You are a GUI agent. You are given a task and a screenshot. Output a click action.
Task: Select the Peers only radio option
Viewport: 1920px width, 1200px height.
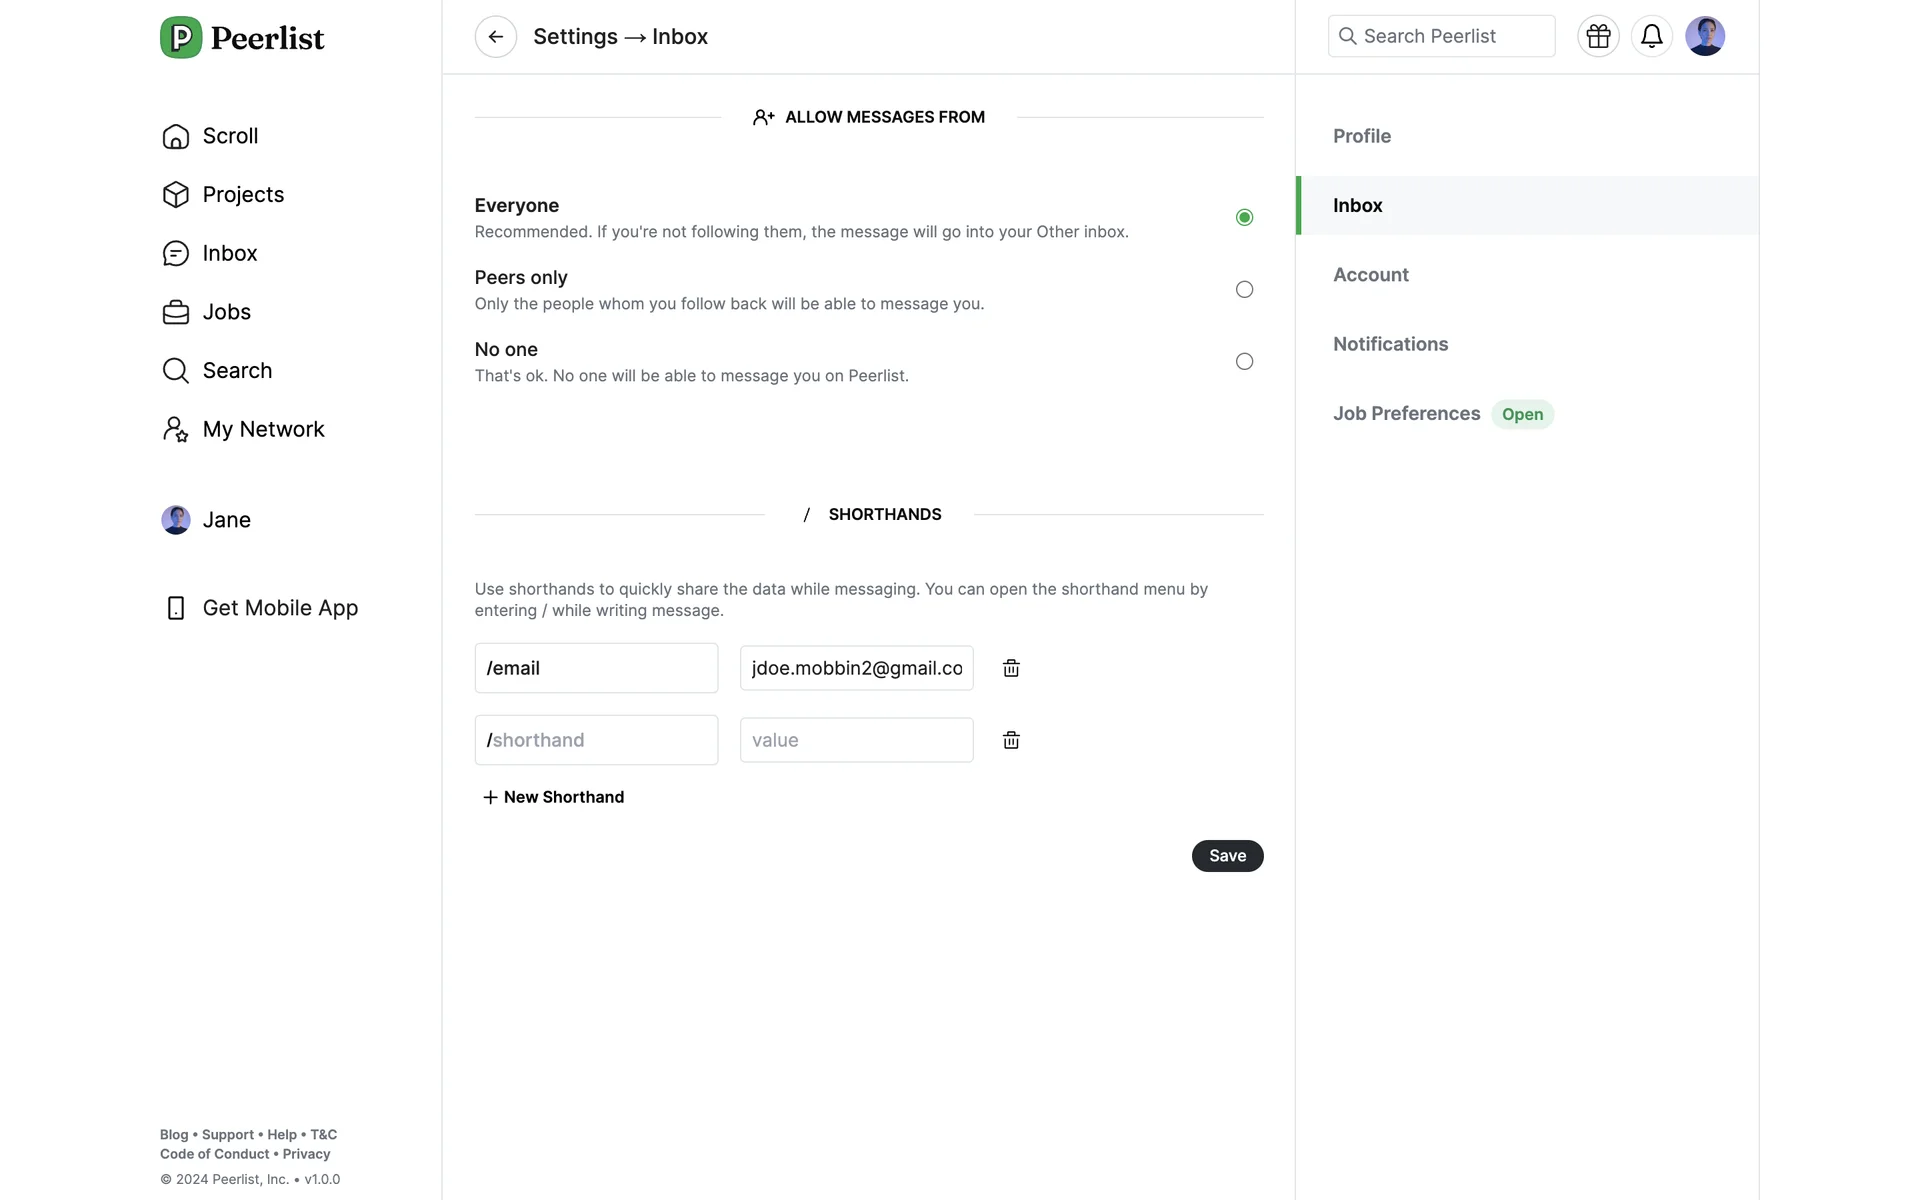[x=1244, y=289]
